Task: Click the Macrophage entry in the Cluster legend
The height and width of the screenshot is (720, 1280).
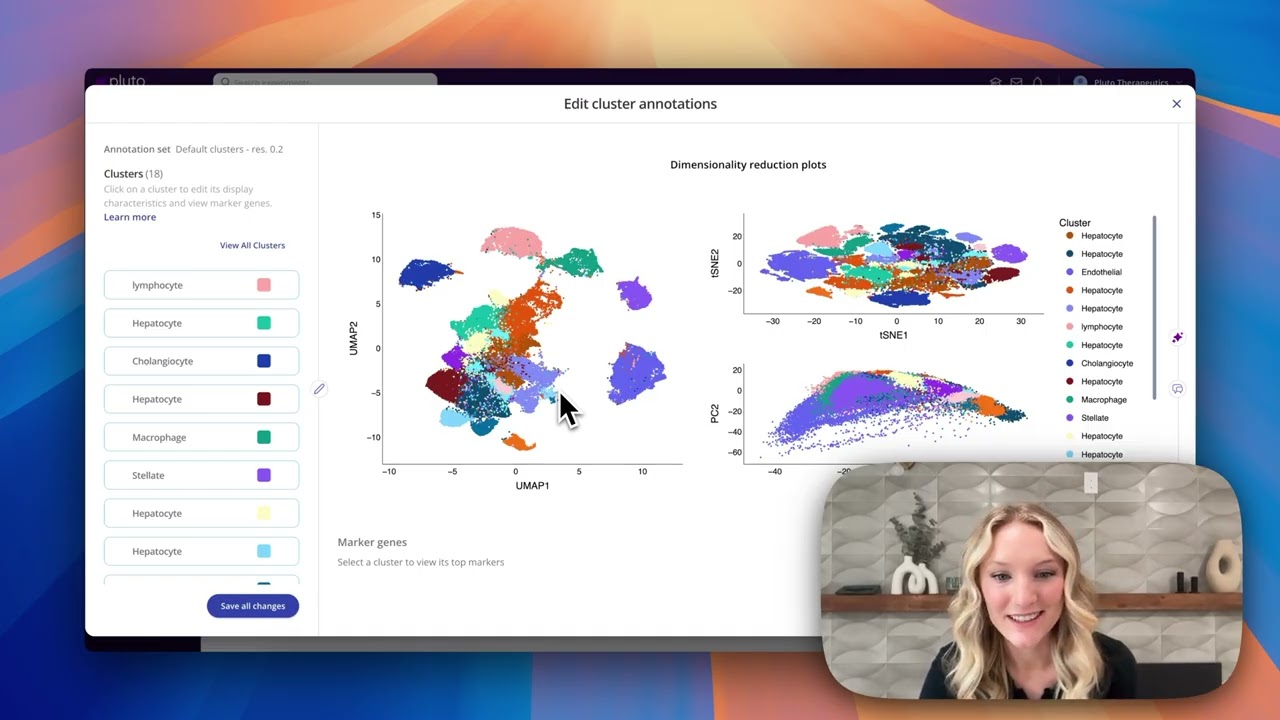Action: [1096, 400]
